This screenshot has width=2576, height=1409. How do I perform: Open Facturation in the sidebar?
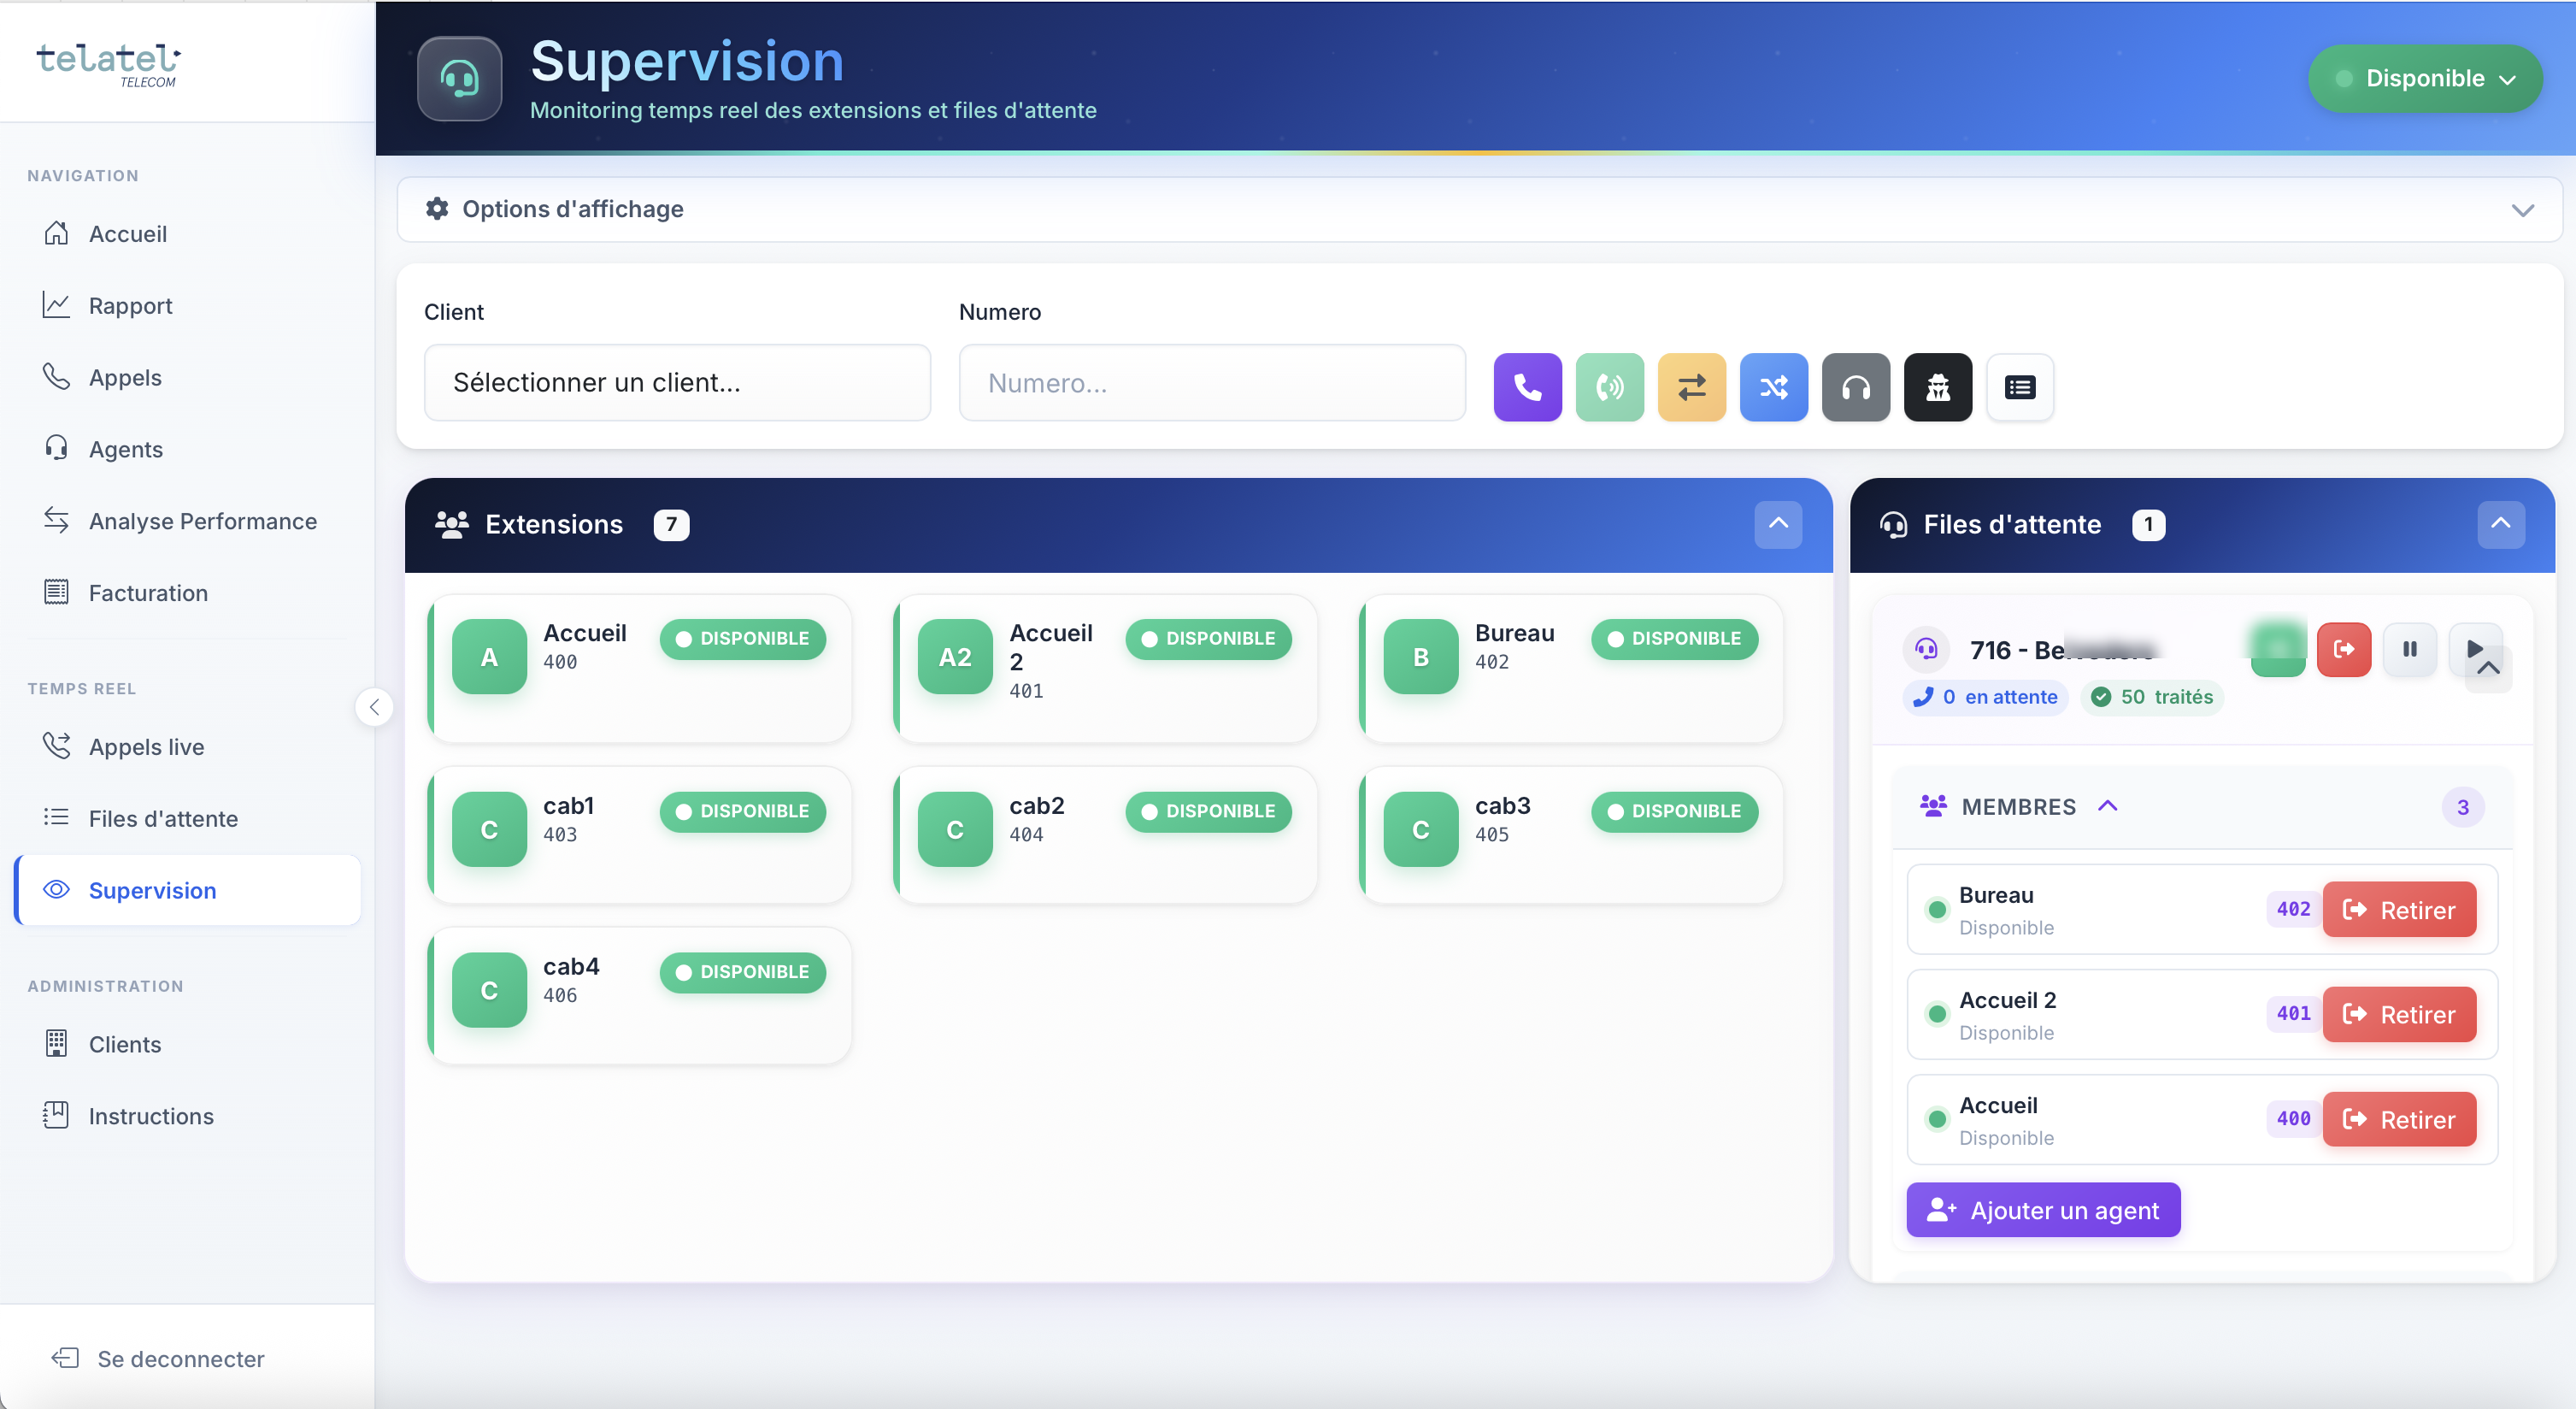point(188,593)
